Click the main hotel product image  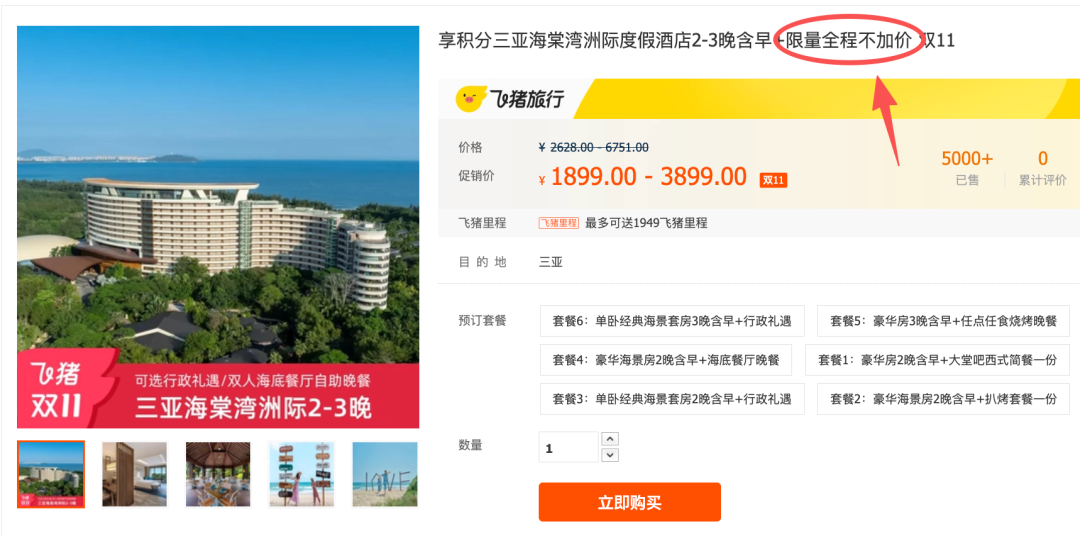218,227
